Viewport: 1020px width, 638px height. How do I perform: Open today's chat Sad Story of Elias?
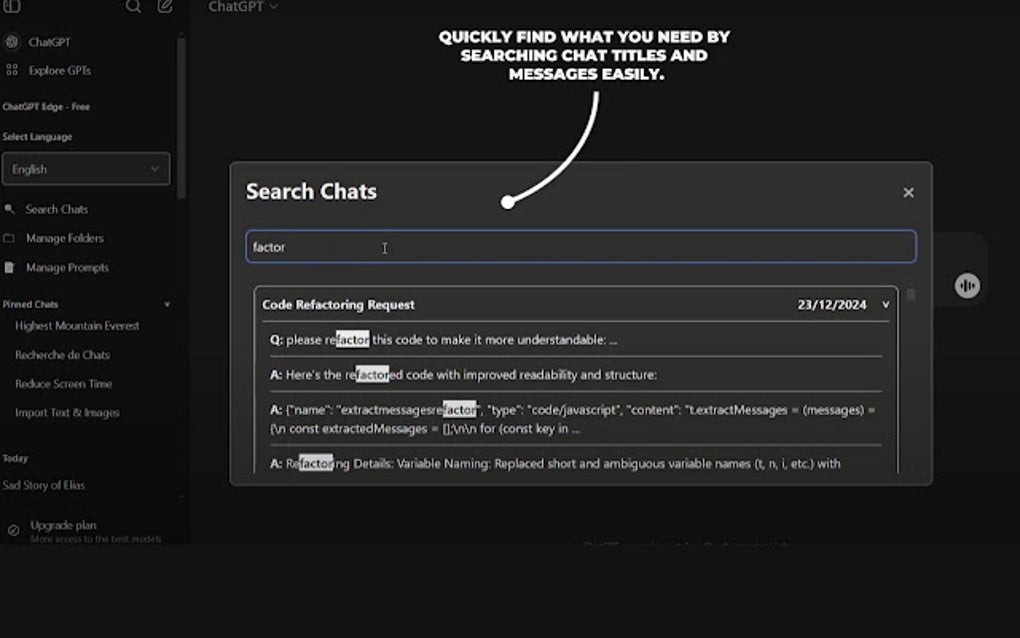point(44,485)
